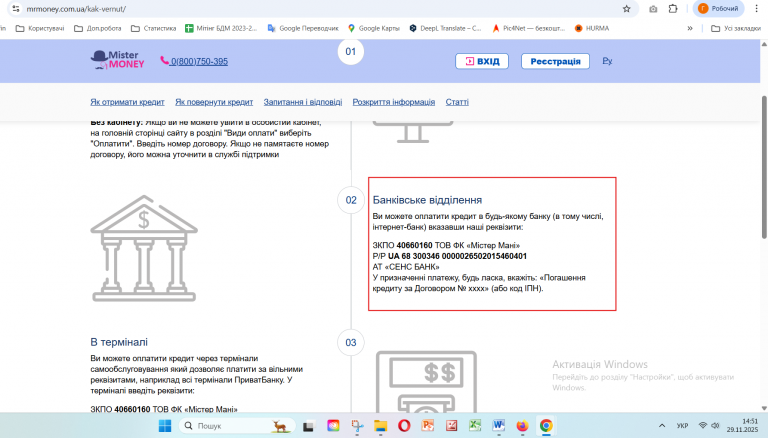Open Статті menu item
The image size is (768, 438).
pyautogui.click(x=457, y=102)
